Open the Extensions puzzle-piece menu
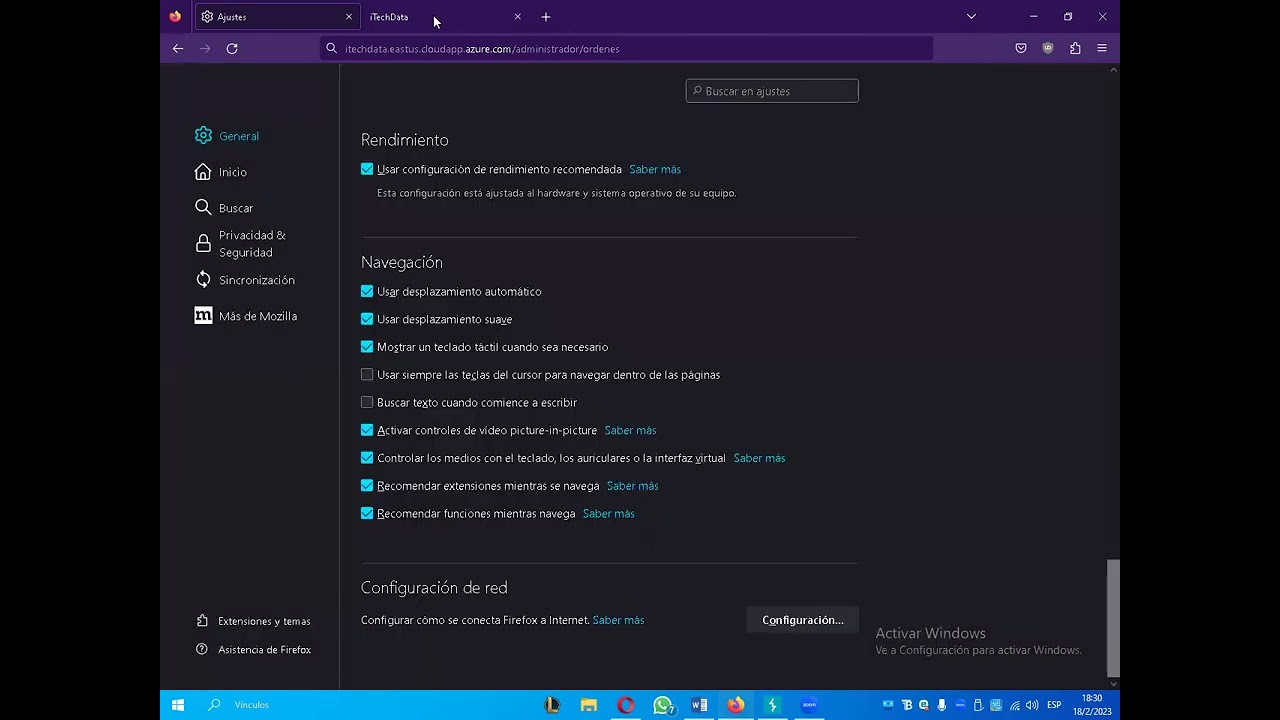The height and width of the screenshot is (720, 1280). click(1075, 48)
